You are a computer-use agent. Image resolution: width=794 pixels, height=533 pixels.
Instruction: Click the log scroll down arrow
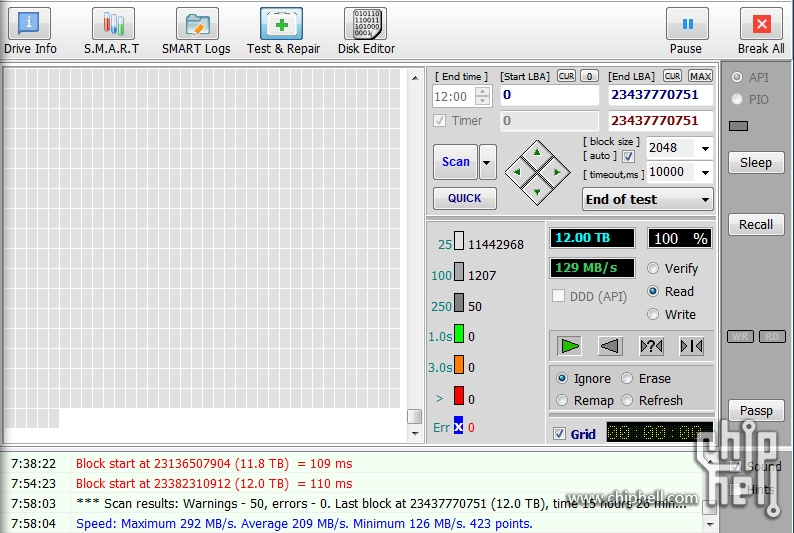(x=709, y=524)
